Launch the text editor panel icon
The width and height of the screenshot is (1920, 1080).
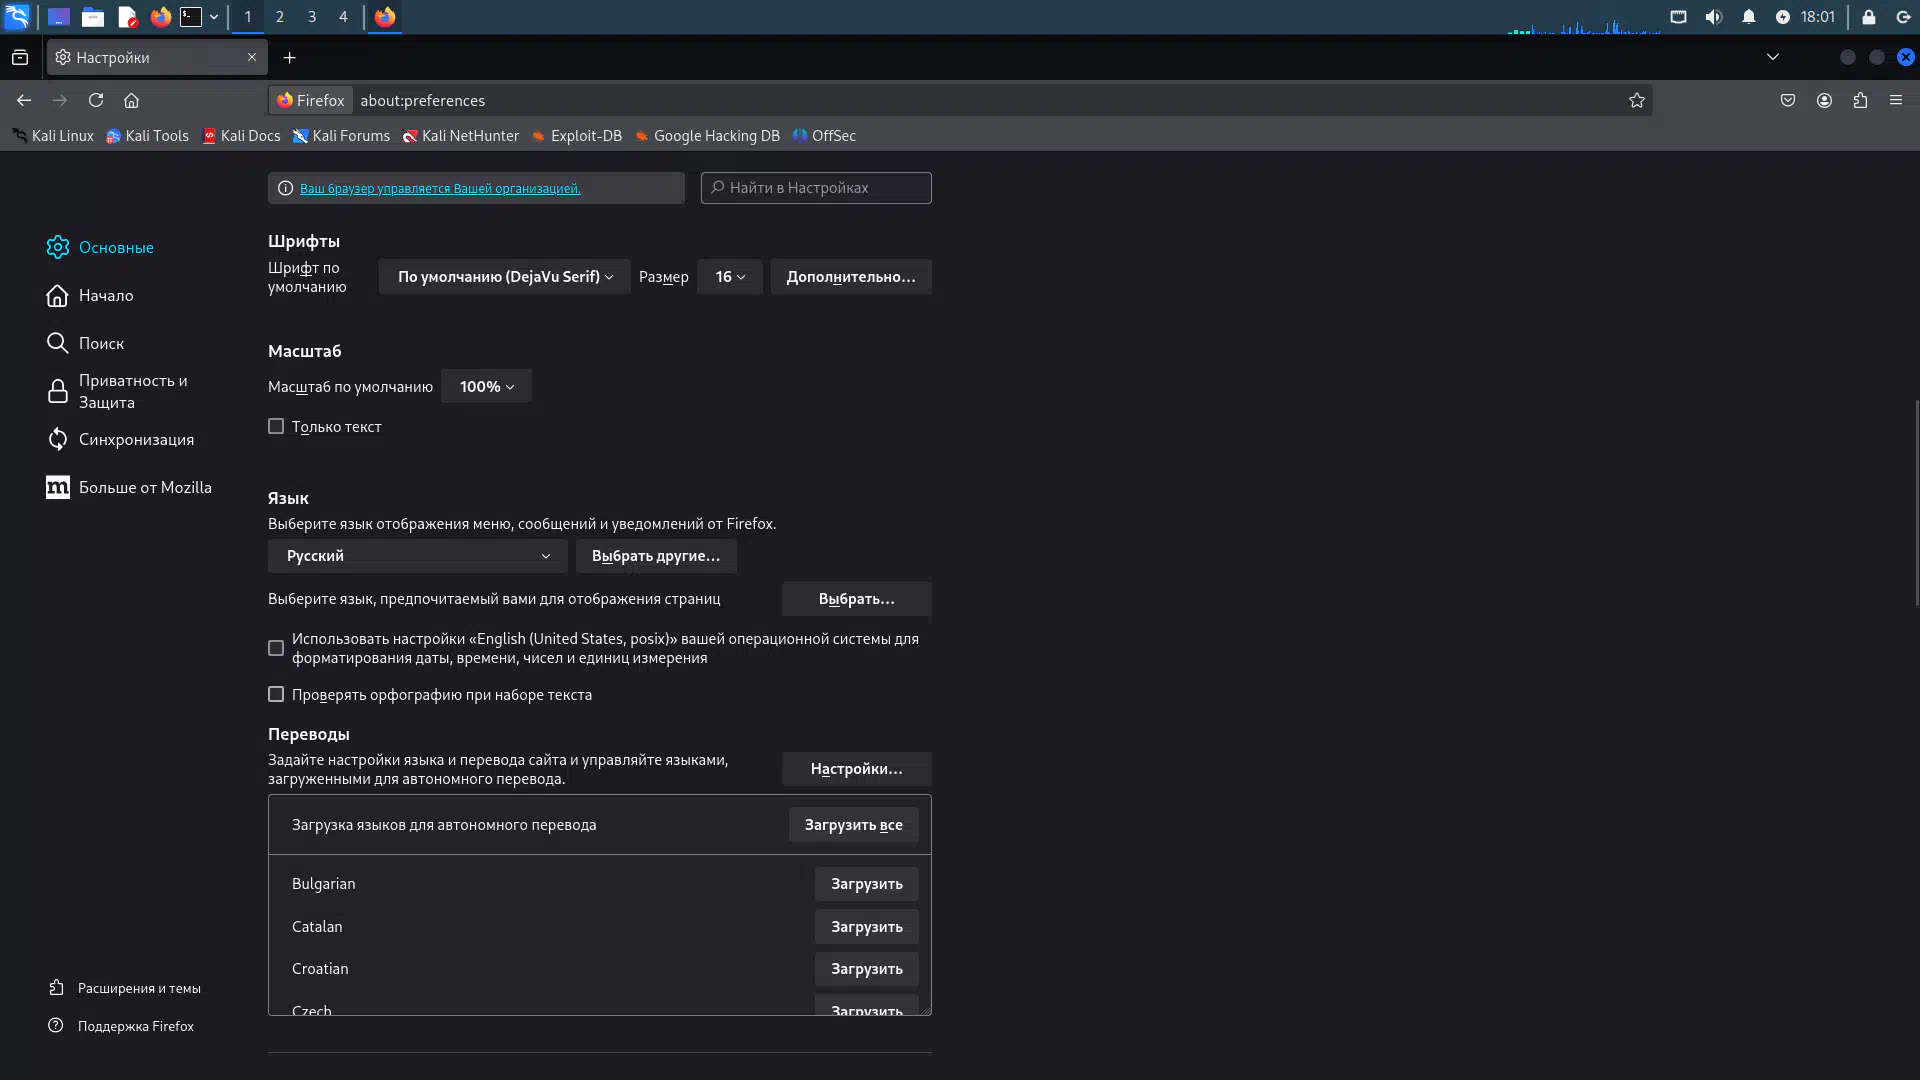[127, 17]
